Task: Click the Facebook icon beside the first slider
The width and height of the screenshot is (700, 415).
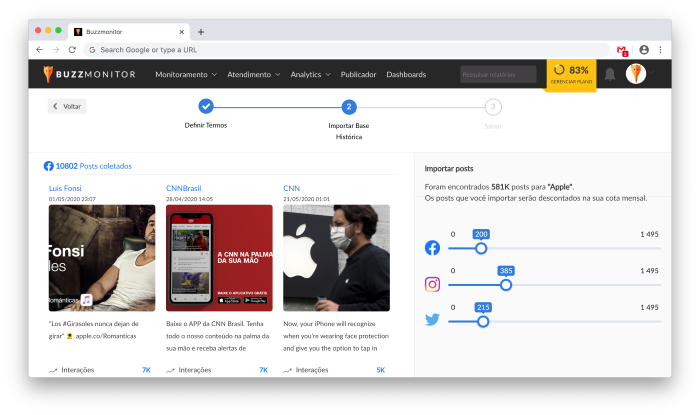Action: [433, 247]
